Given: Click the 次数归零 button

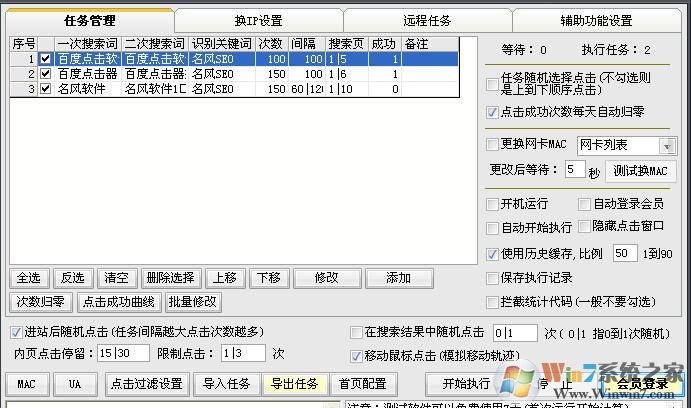Looking at the screenshot, I should 41,302.
